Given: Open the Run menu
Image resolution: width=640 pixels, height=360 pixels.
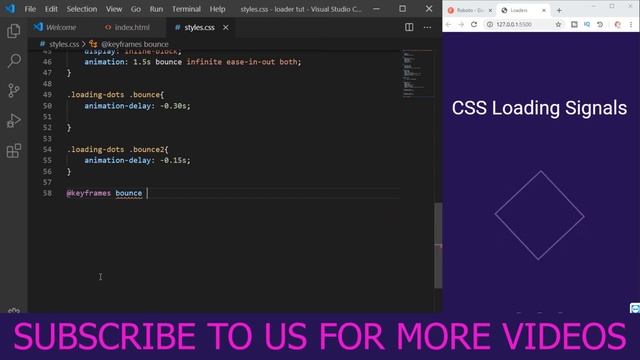Looking at the screenshot, I should point(156,9).
